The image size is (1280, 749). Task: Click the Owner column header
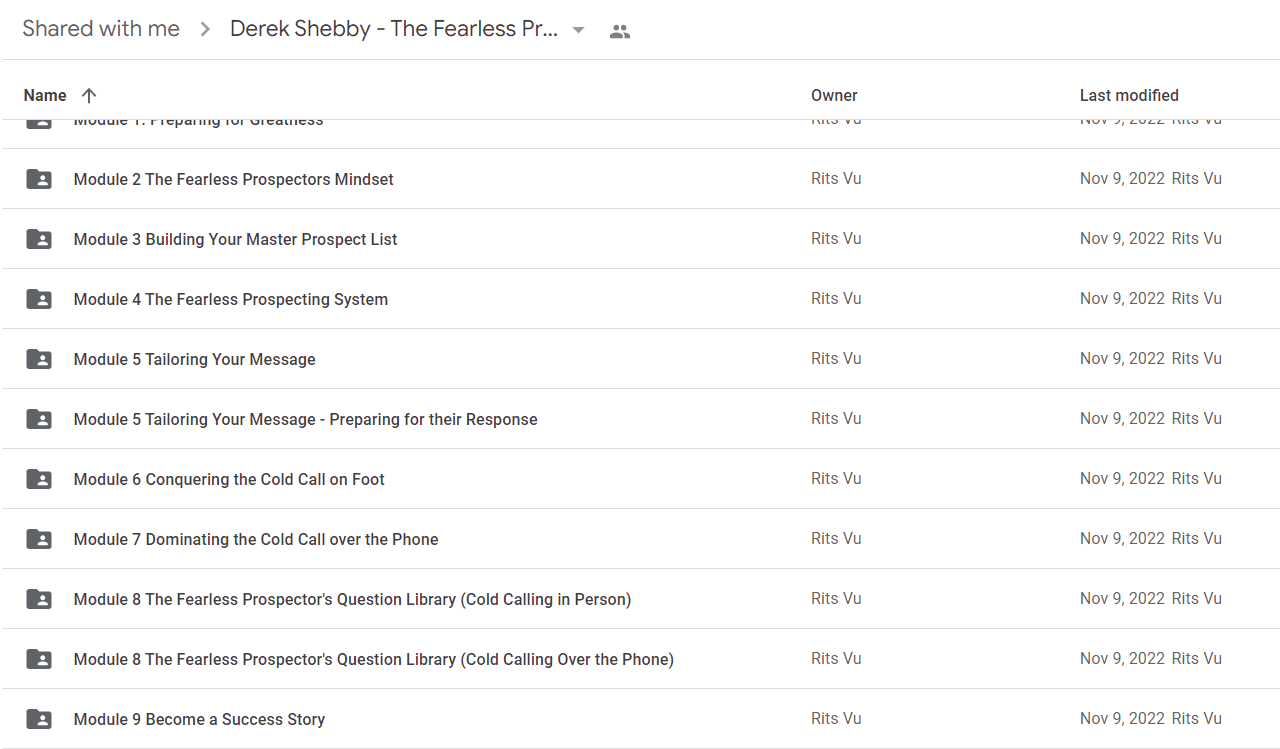coord(834,96)
